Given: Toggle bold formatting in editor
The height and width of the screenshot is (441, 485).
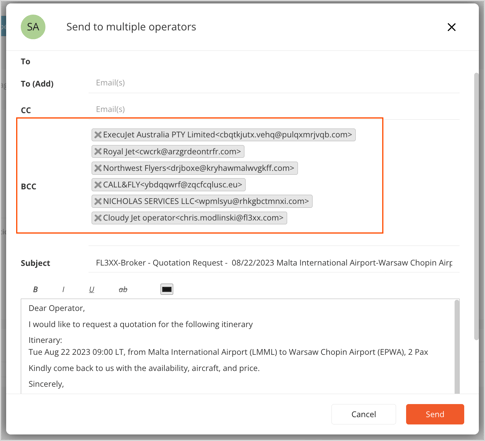Looking at the screenshot, I should 35,289.
